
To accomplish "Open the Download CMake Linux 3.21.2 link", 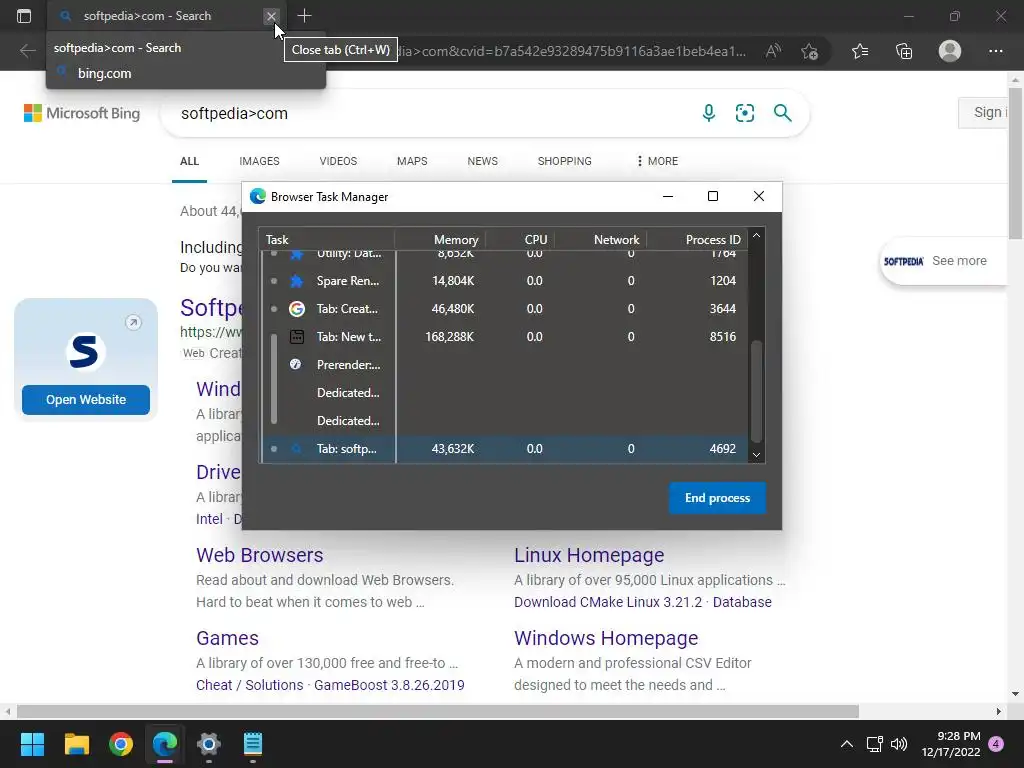I will point(608,602).
